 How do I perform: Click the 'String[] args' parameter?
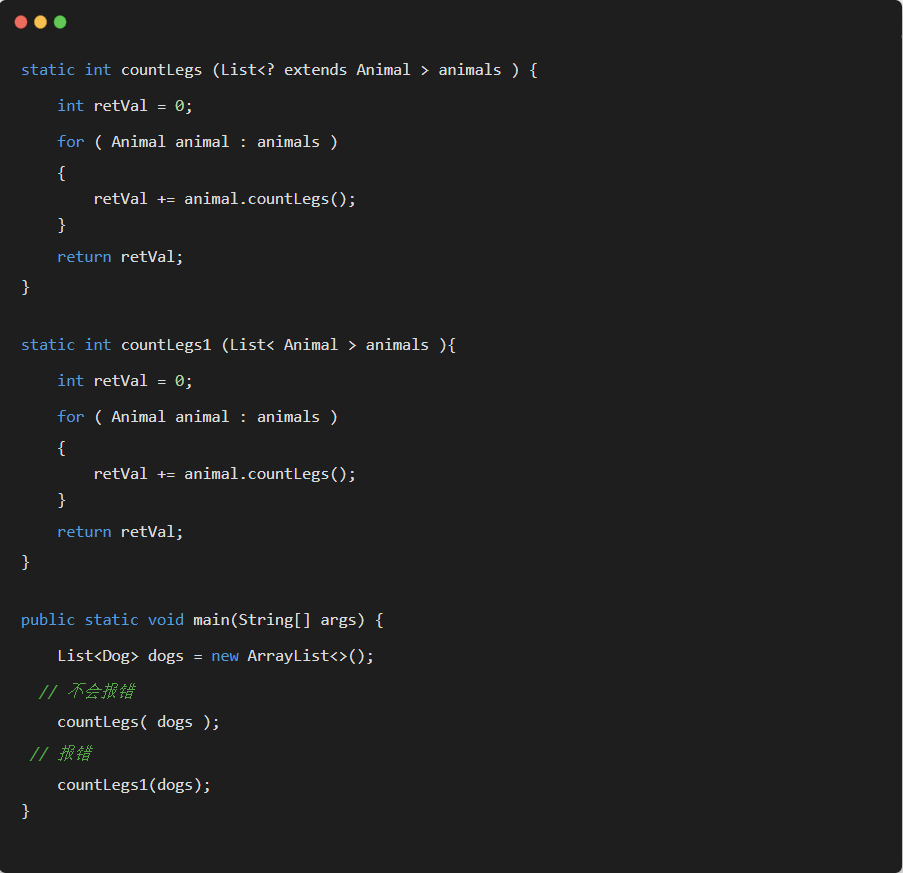[297, 620]
